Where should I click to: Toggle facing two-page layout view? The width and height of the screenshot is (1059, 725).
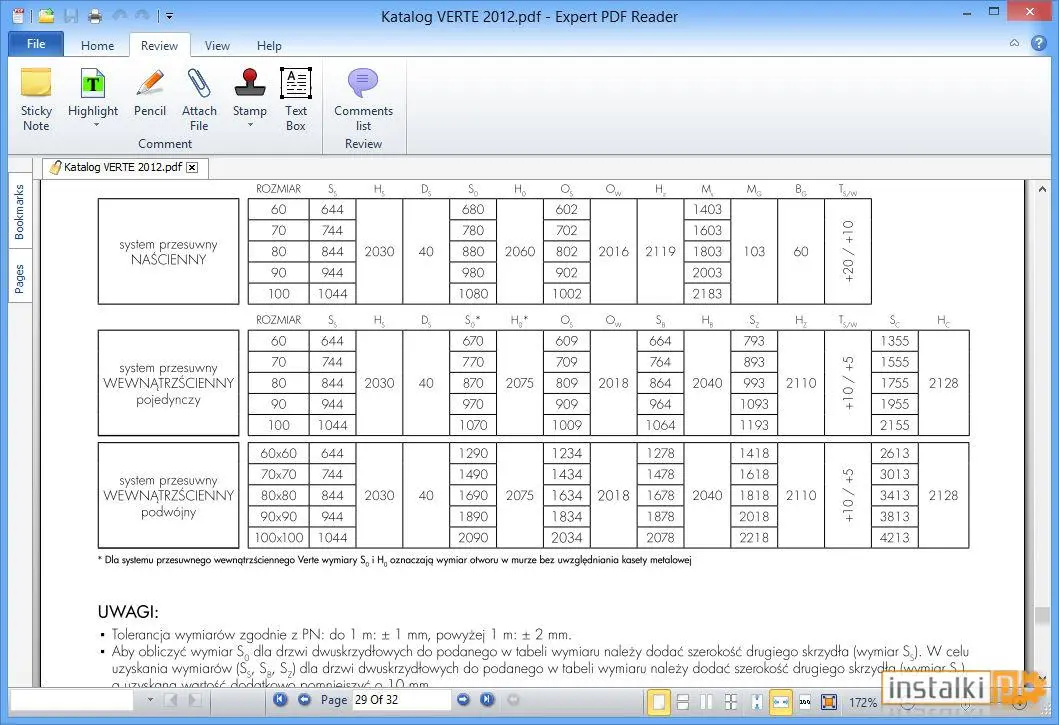(x=706, y=702)
